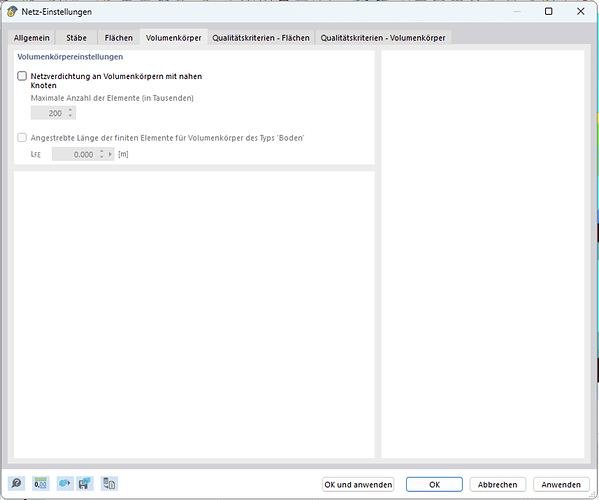This screenshot has height=500, width=599.
Task: Click the Abbrechen button
Action: click(497, 484)
